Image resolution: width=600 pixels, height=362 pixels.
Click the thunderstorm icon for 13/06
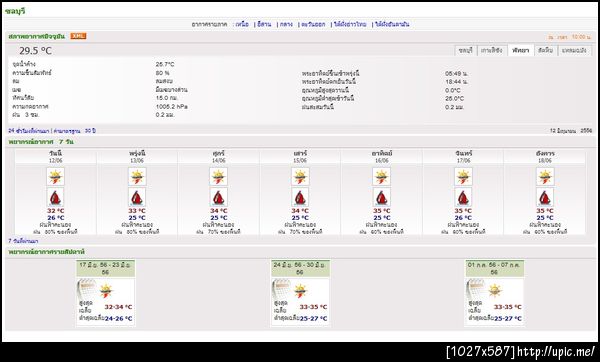click(x=137, y=176)
